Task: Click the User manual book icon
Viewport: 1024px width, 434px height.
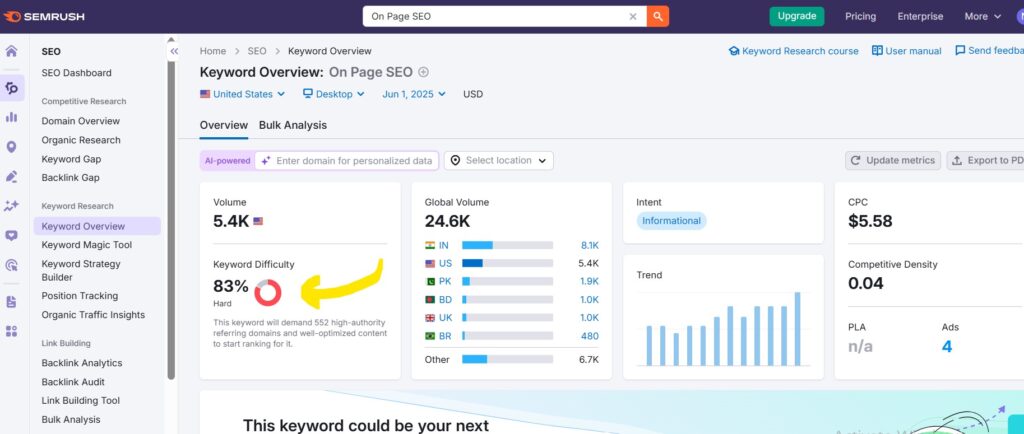Action: click(x=877, y=51)
